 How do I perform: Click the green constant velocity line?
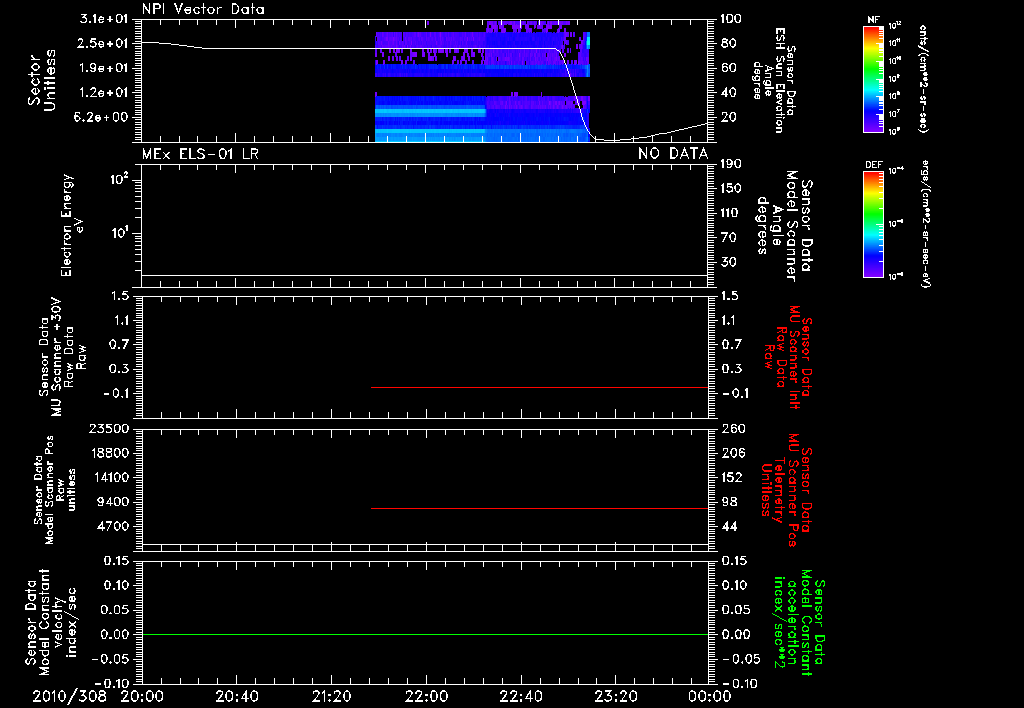pyautogui.click(x=425, y=634)
